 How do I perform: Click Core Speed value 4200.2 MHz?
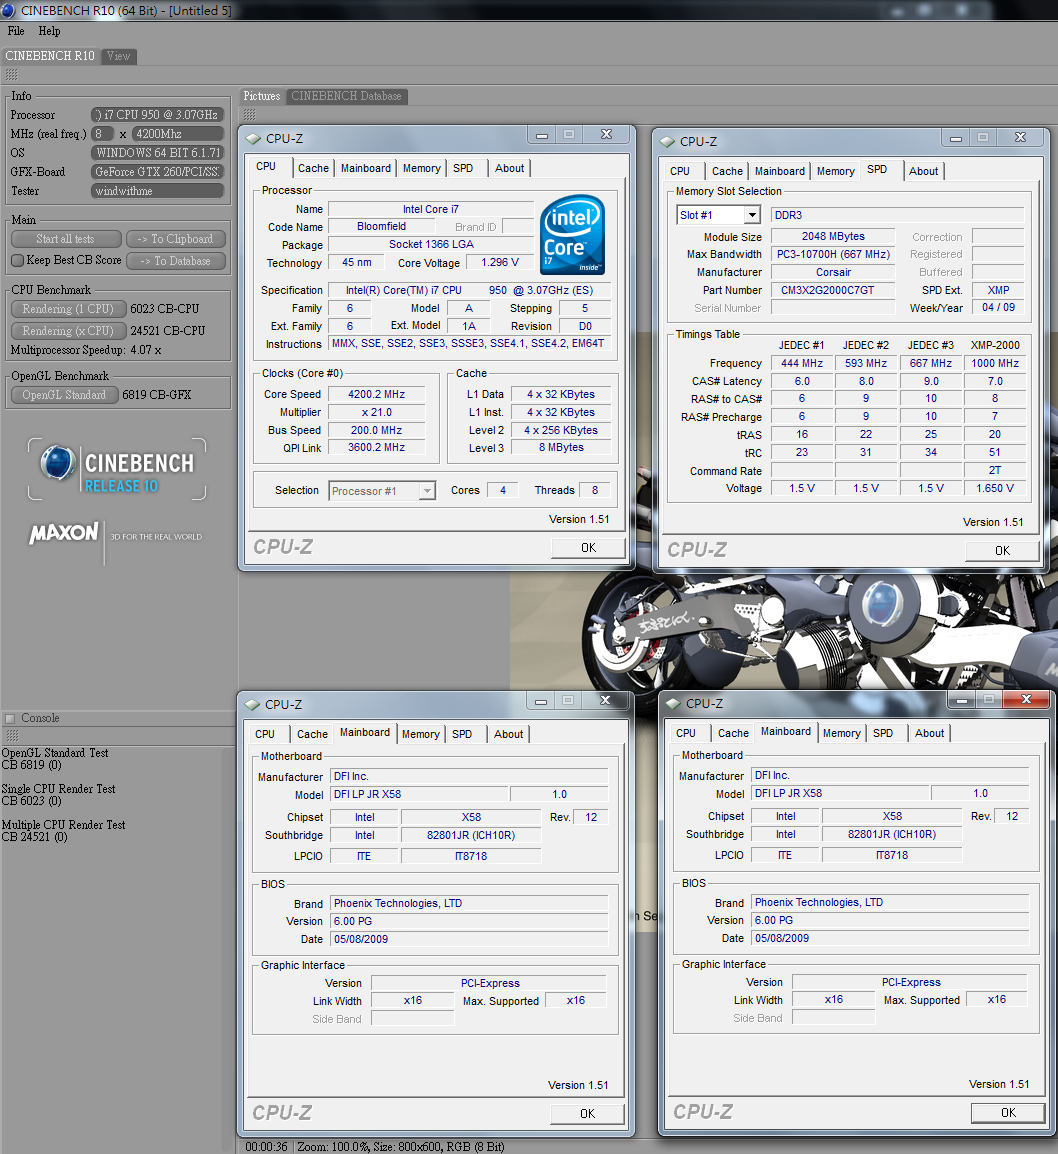click(377, 394)
